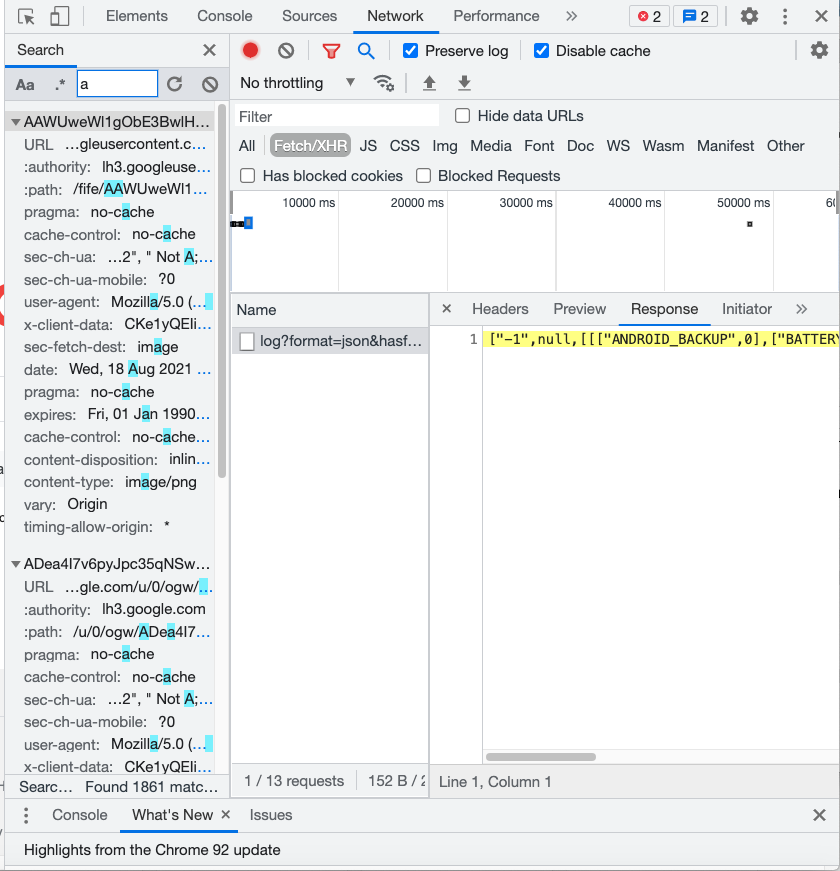Select the log?format=json request row
Screen dimensions: 840x871
(330, 341)
